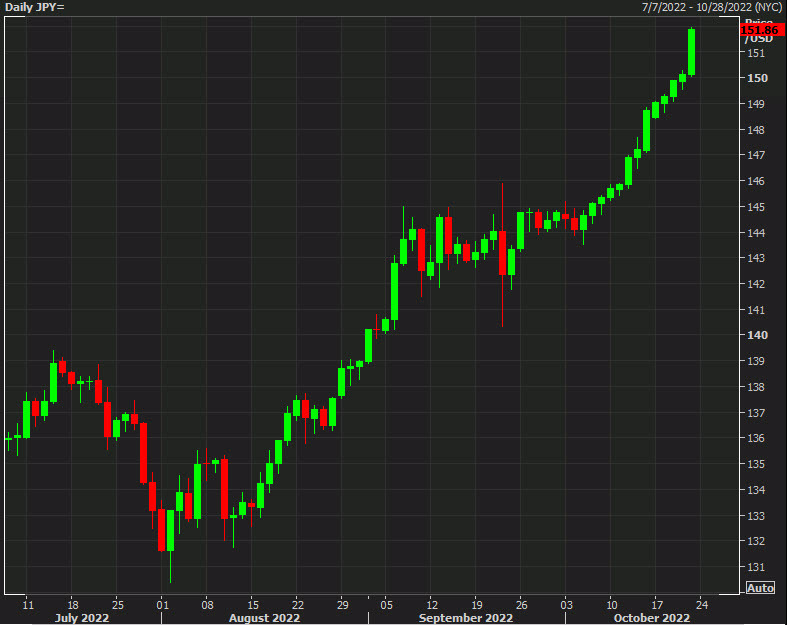The width and height of the screenshot is (787, 625).
Task: Click the 136 price axis label
Action: [756, 438]
